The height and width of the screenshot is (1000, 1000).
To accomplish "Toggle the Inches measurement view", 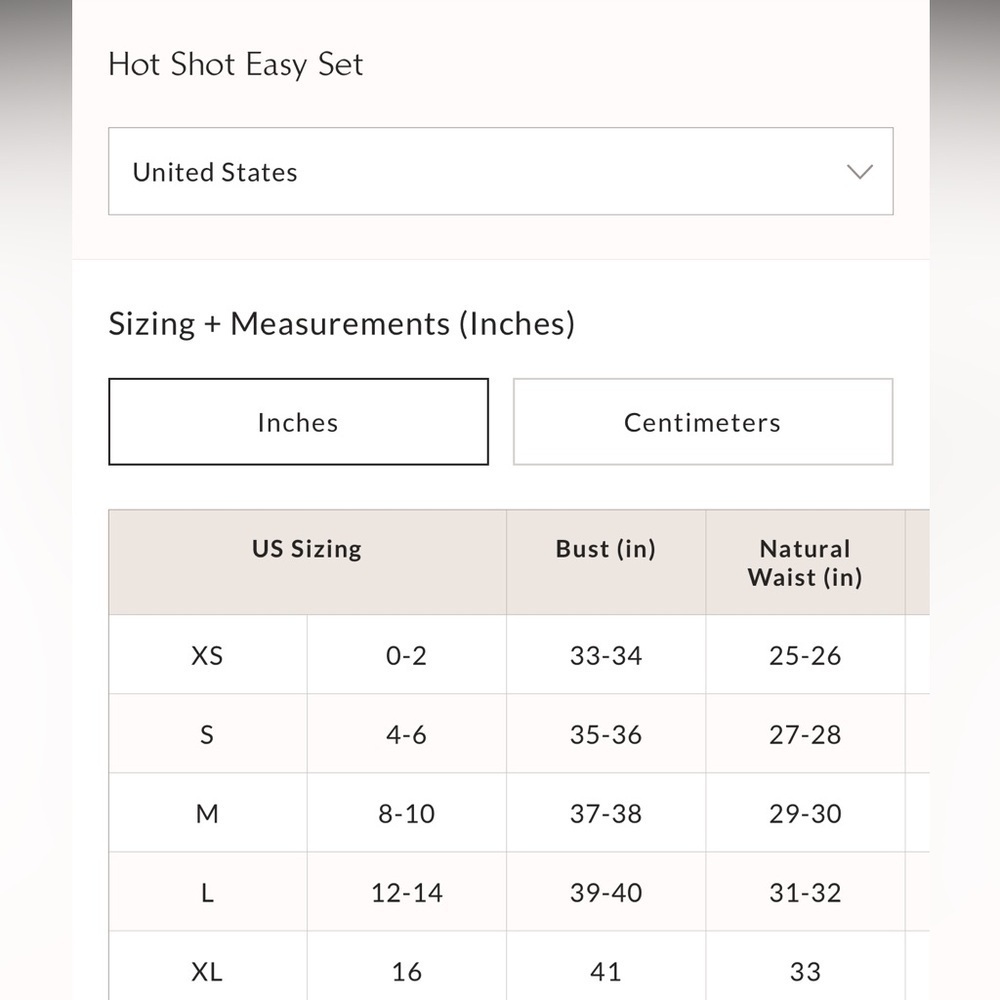I will [x=297, y=421].
